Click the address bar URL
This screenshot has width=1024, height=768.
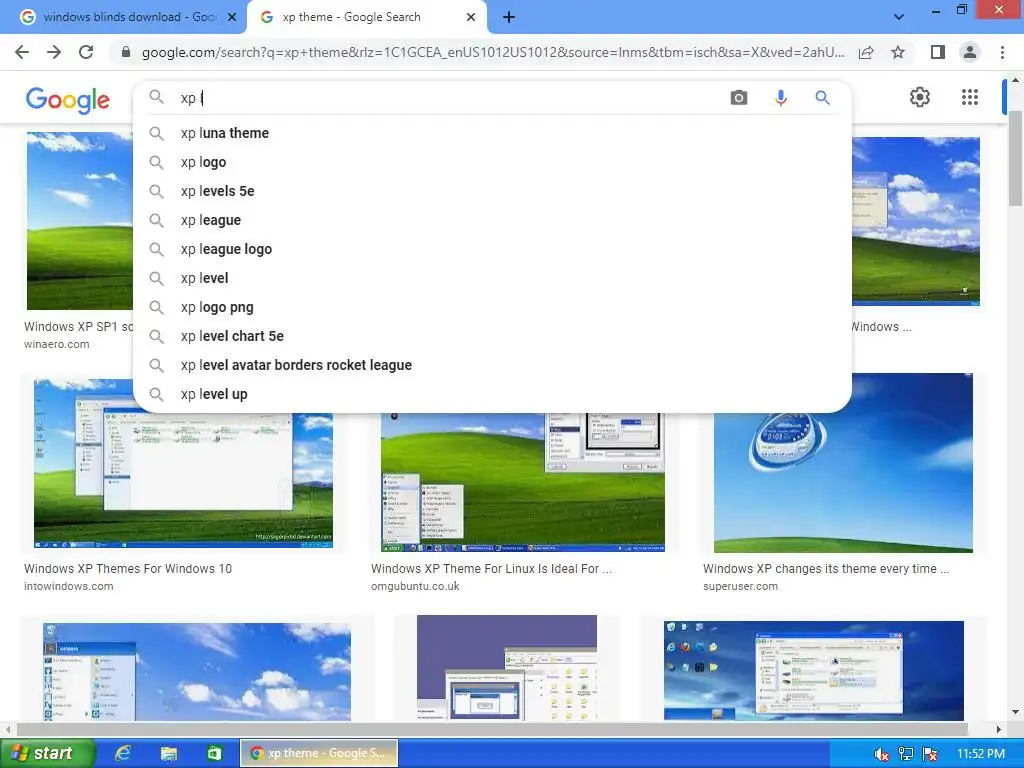coord(493,52)
